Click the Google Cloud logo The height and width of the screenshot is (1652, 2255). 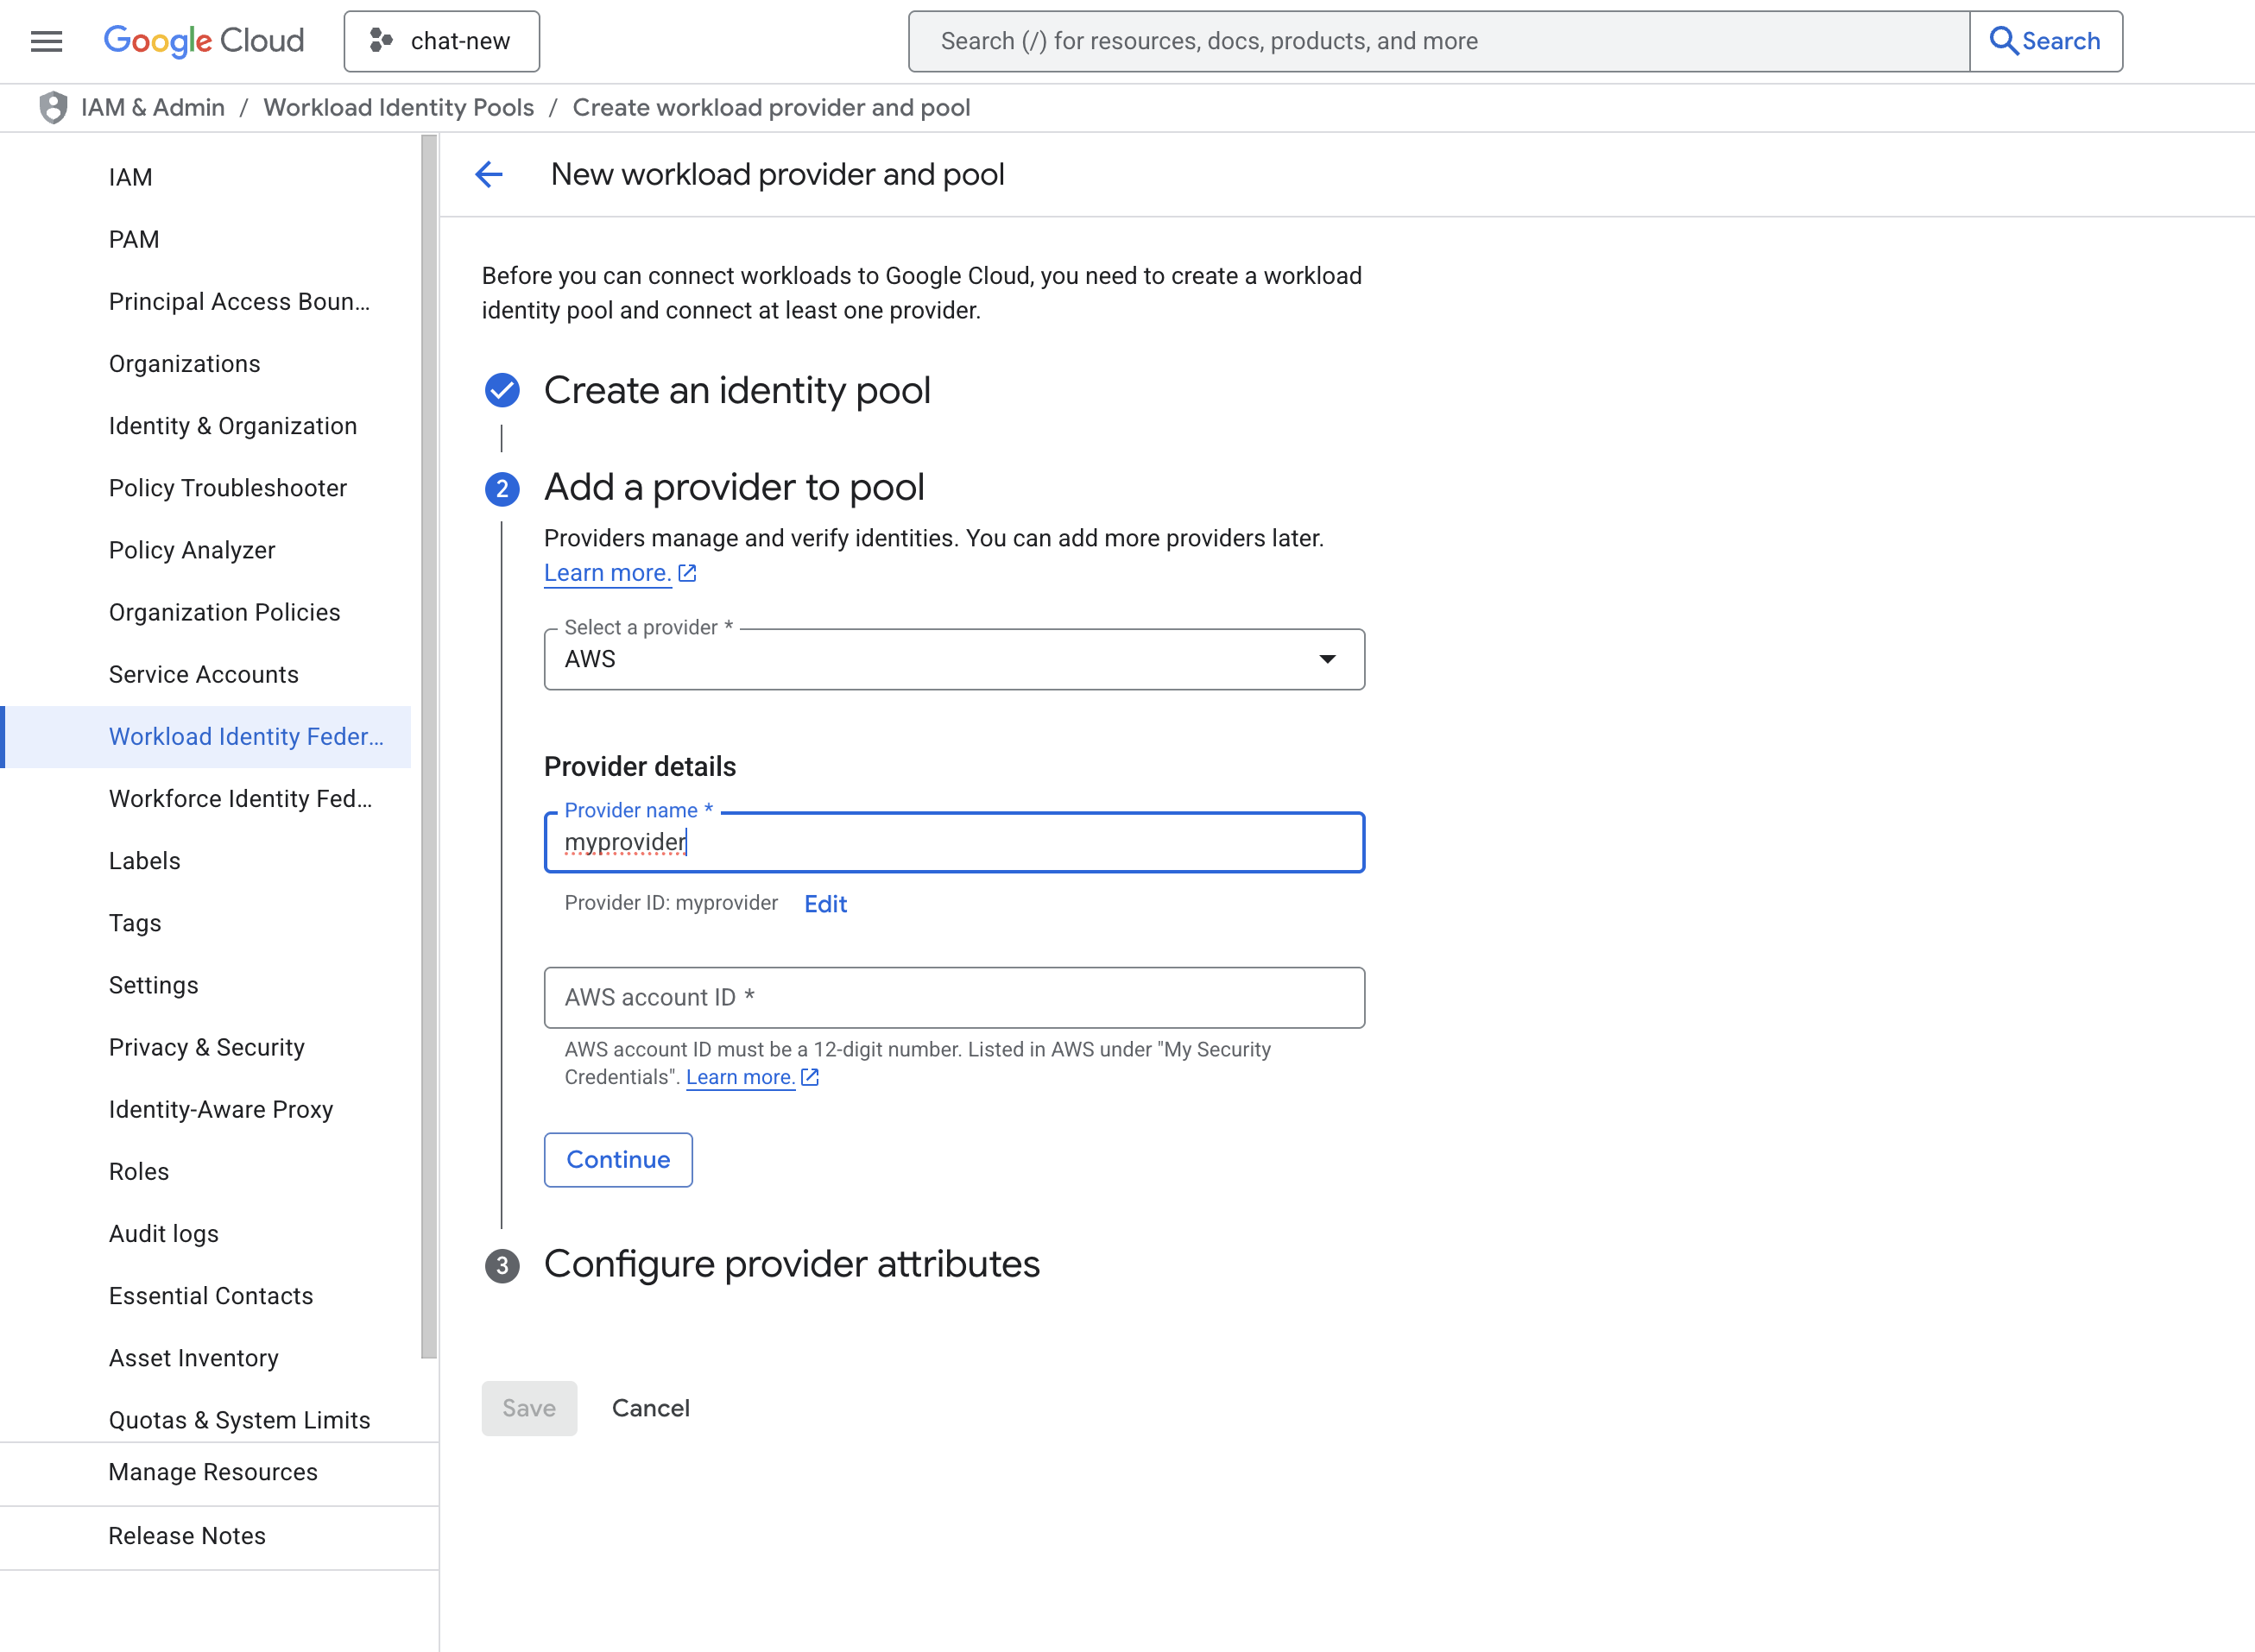click(x=203, y=40)
